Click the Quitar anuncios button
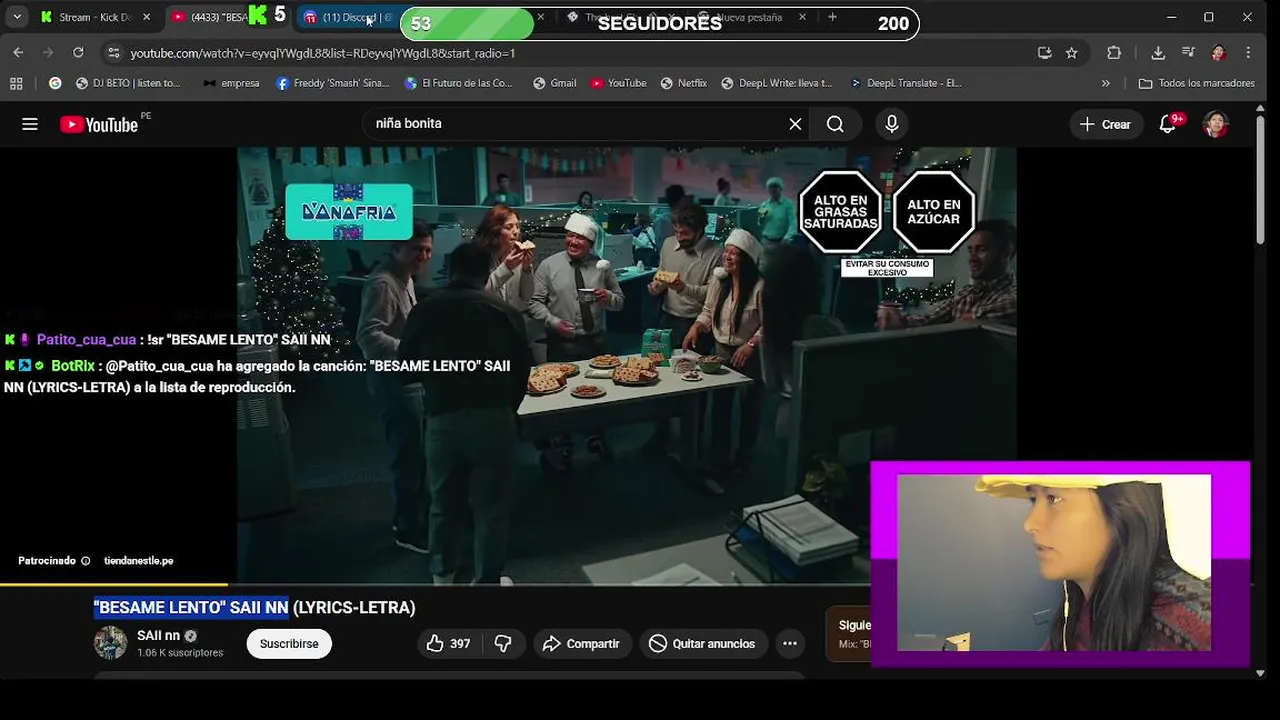Image resolution: width=1280 pixels, height=720 pixels. click(702, 644)
